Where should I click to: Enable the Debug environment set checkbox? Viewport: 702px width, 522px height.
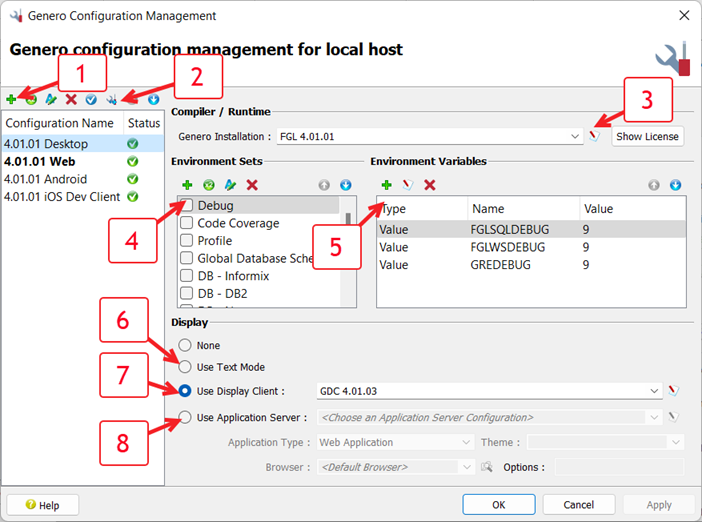(x=186, y=205)
